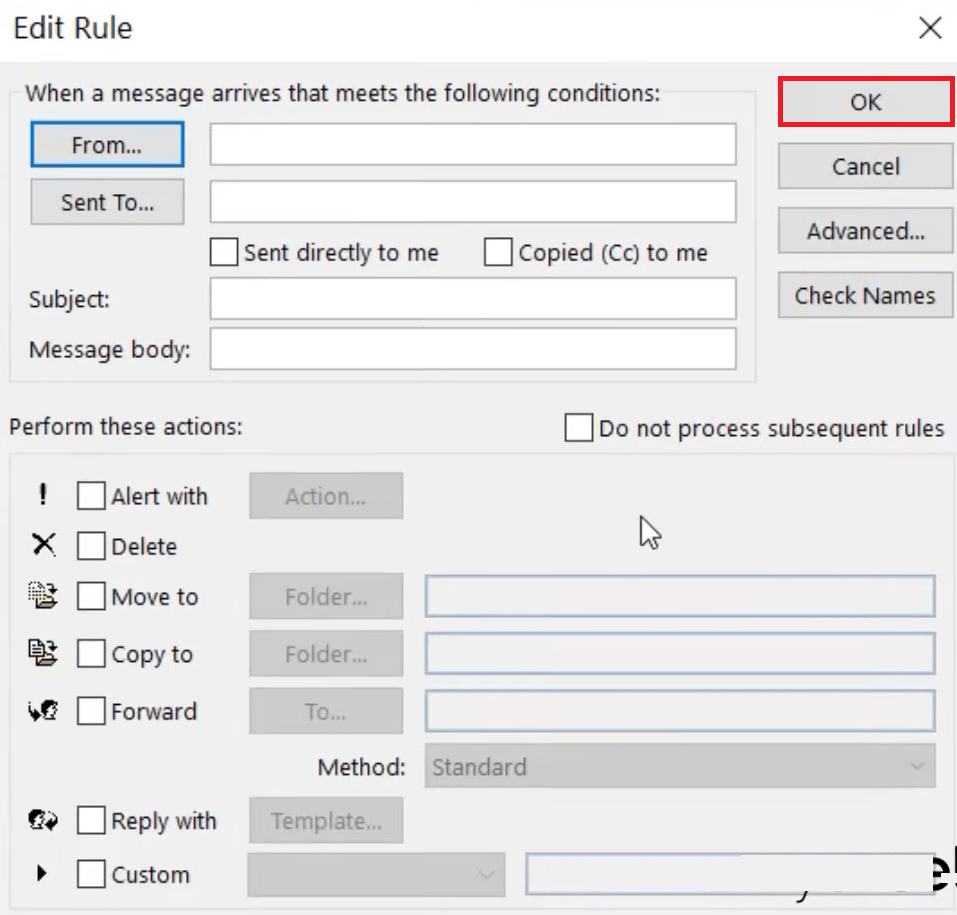
Task: Check the Custom action checkbox
Action: (x=91, y=874)
